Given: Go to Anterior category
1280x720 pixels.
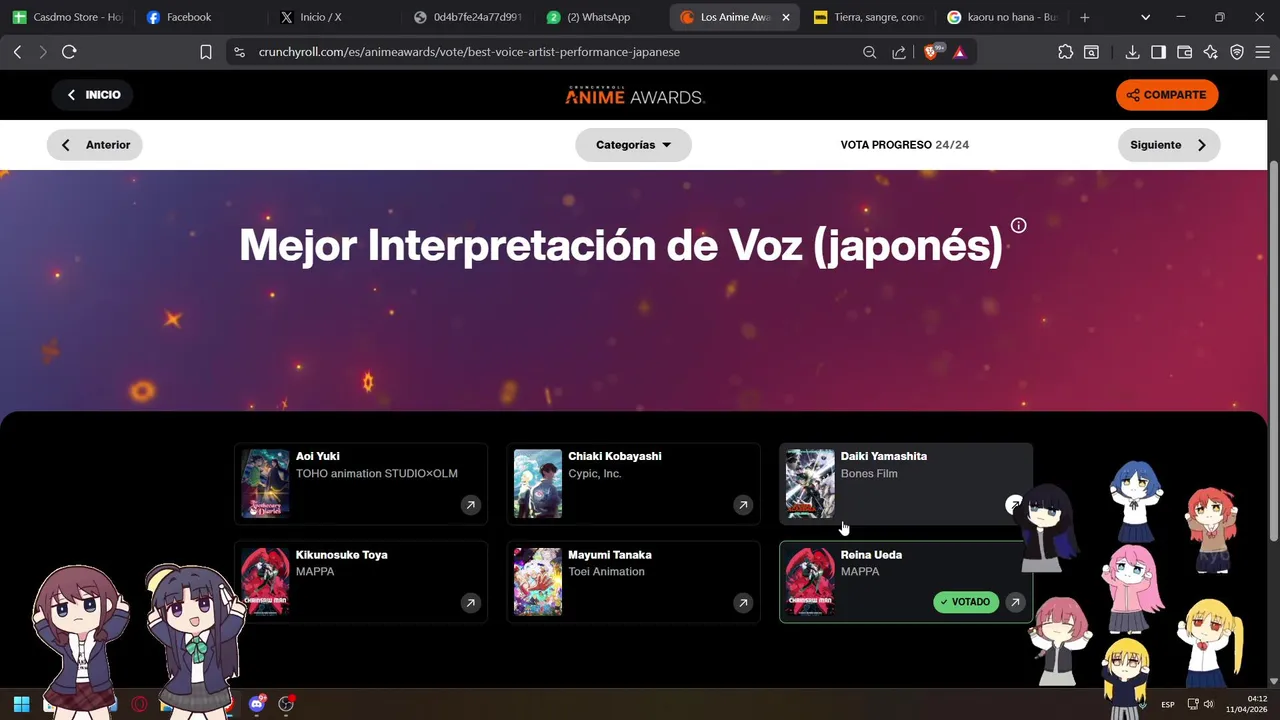Looking at the screenshot, I should [x=95, y=145].
